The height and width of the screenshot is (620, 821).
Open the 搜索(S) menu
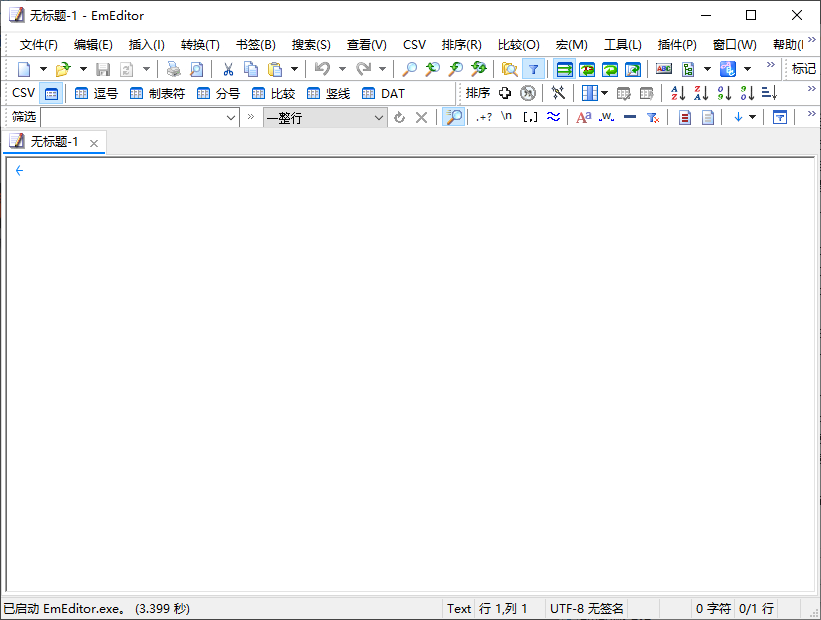click(311, 45)
